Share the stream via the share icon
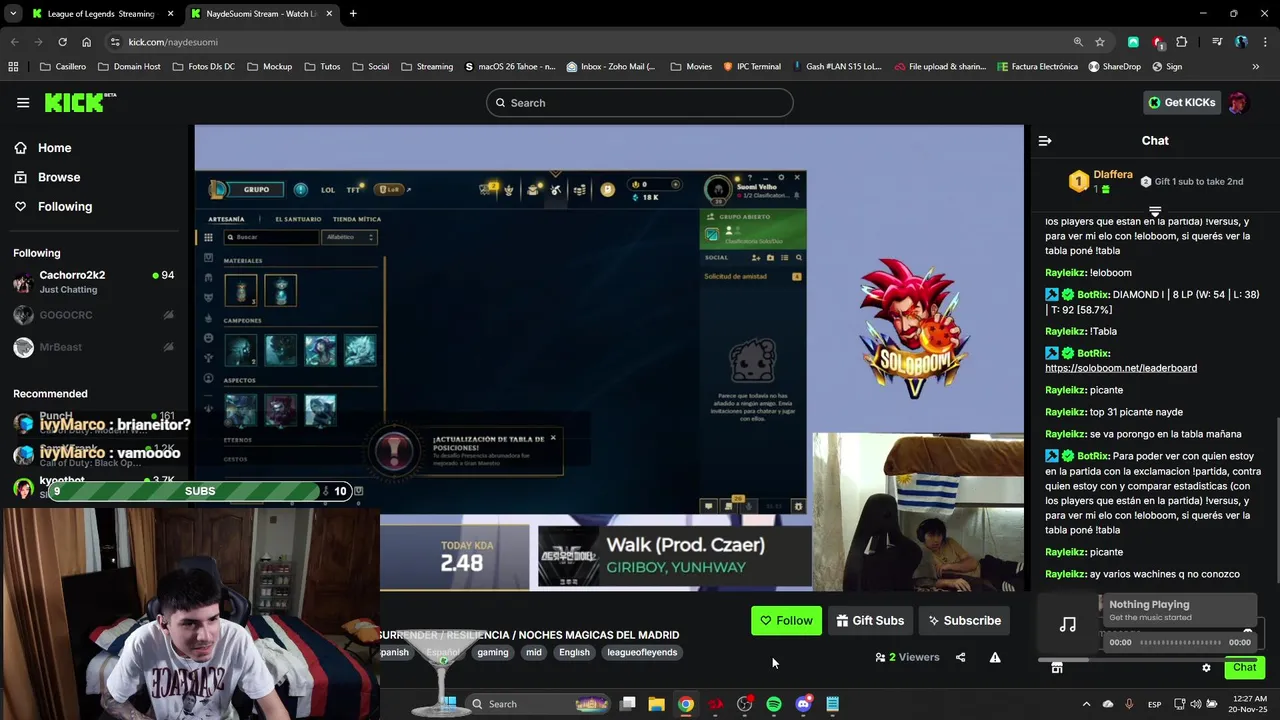The height and width of the screenshot is (720, 1280). coord(960,657)
